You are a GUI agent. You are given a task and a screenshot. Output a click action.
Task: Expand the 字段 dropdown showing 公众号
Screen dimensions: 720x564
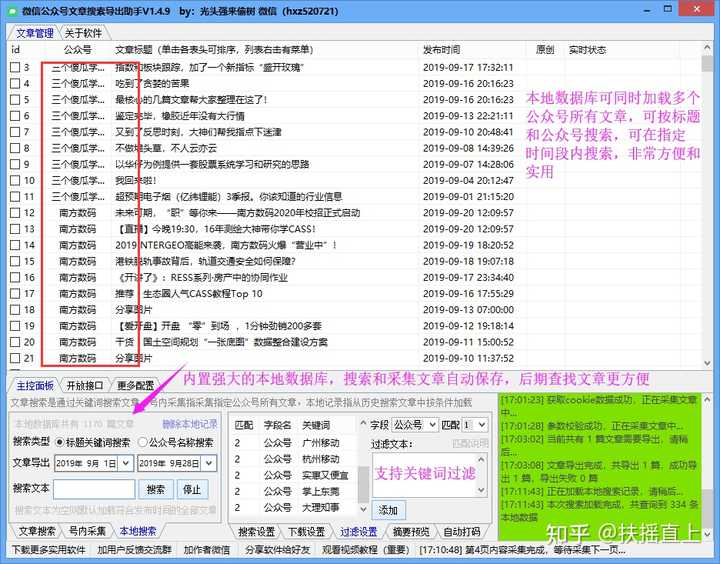coord(416,425)
